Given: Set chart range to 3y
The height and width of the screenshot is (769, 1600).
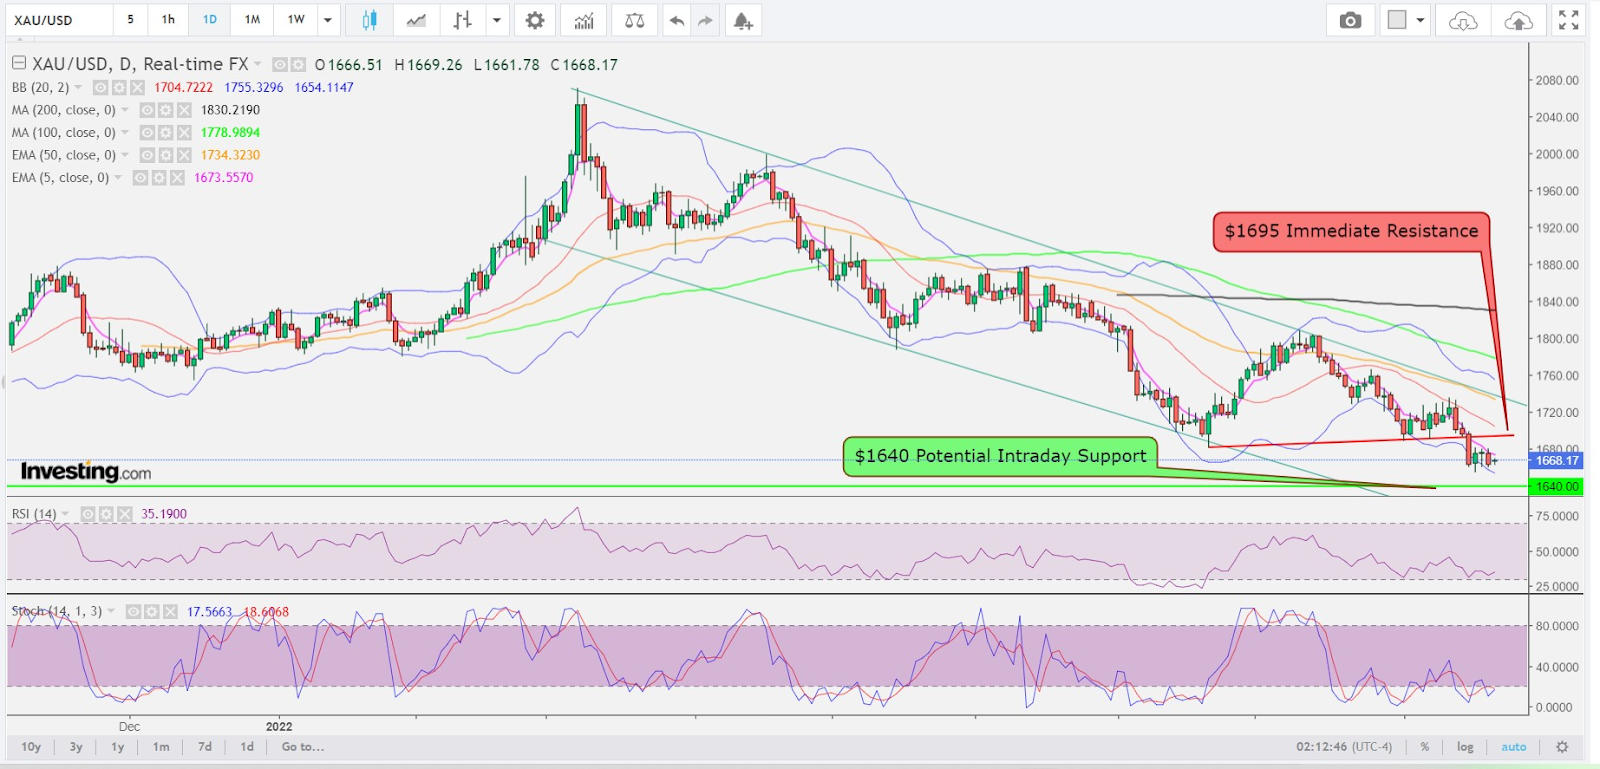Looking at the screenshot, I should click(x=76, y=747).
